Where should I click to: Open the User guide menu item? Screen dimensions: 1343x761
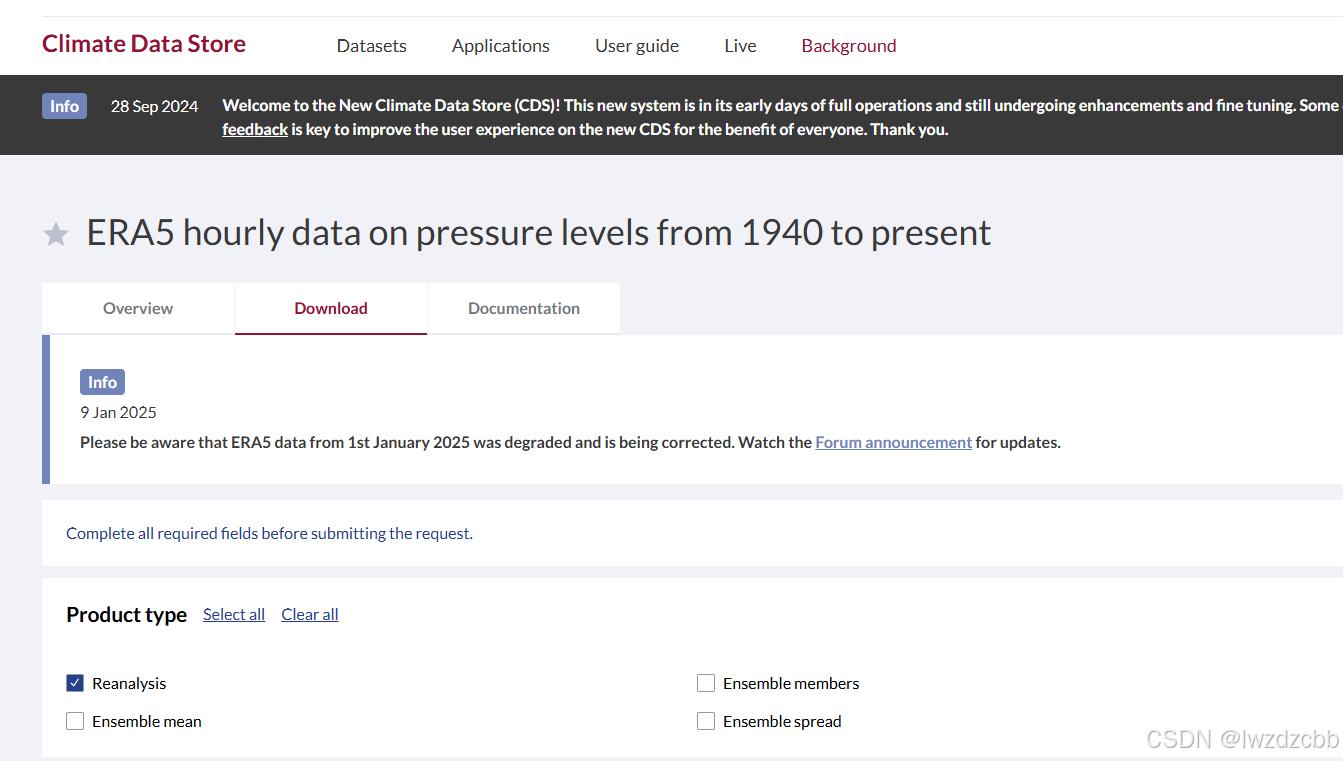(x=637, y=46)
